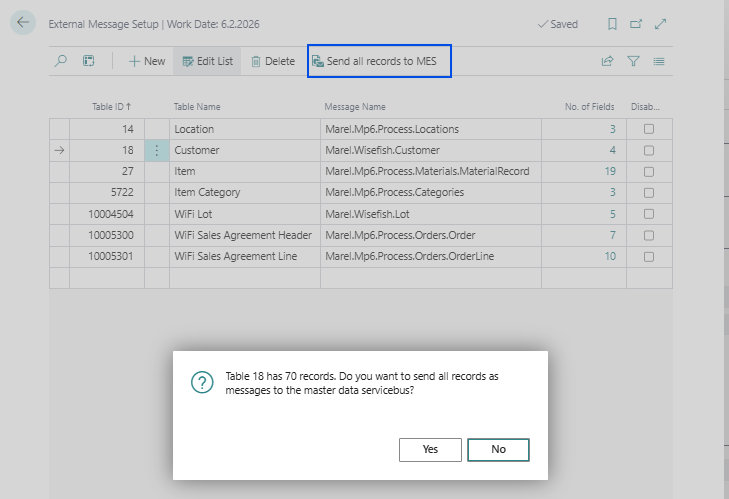729x499 pixels.
Task: Tick Disabled checkbox for Location row
Action: tap(649, 129)
